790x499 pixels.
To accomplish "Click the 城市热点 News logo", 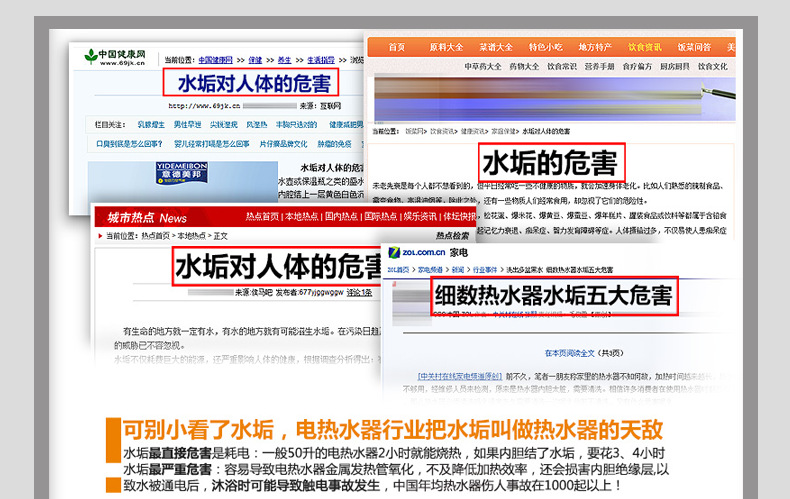I will click(147, 217).
